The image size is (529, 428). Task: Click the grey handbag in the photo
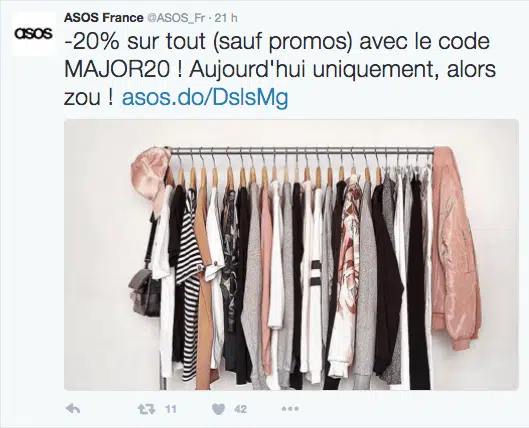pos(145,292)
